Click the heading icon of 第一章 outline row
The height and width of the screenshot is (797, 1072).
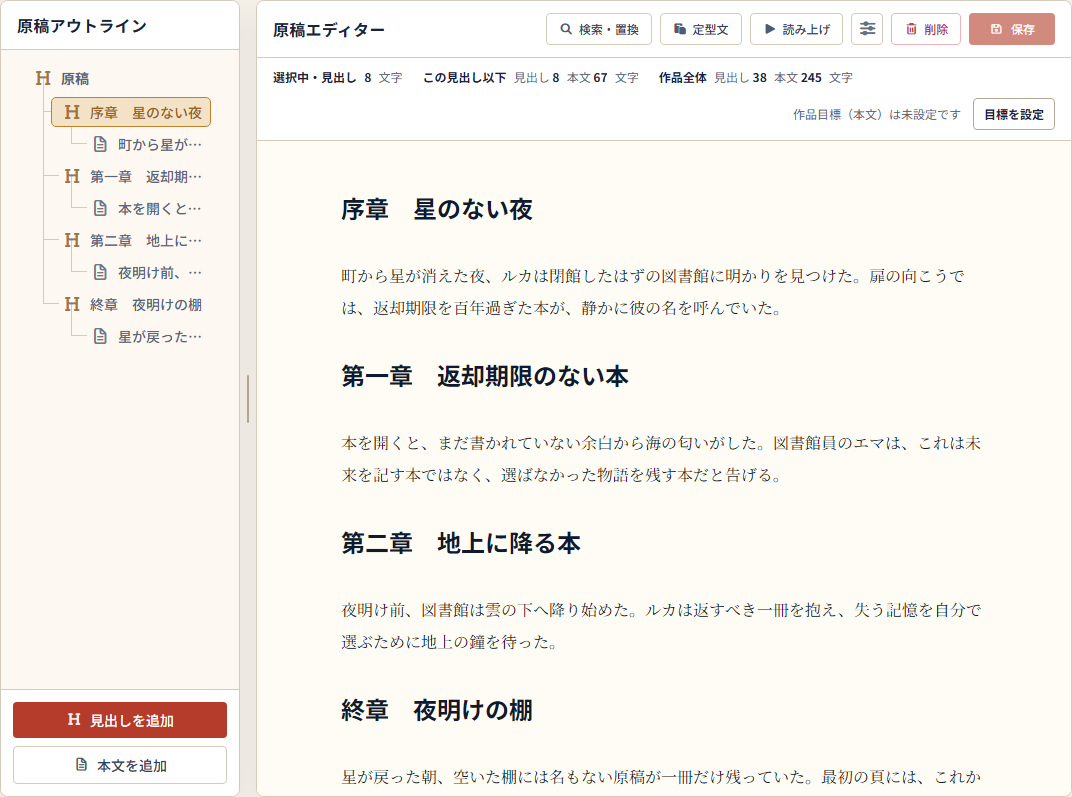pyautogui.click(x=72, y=176)
